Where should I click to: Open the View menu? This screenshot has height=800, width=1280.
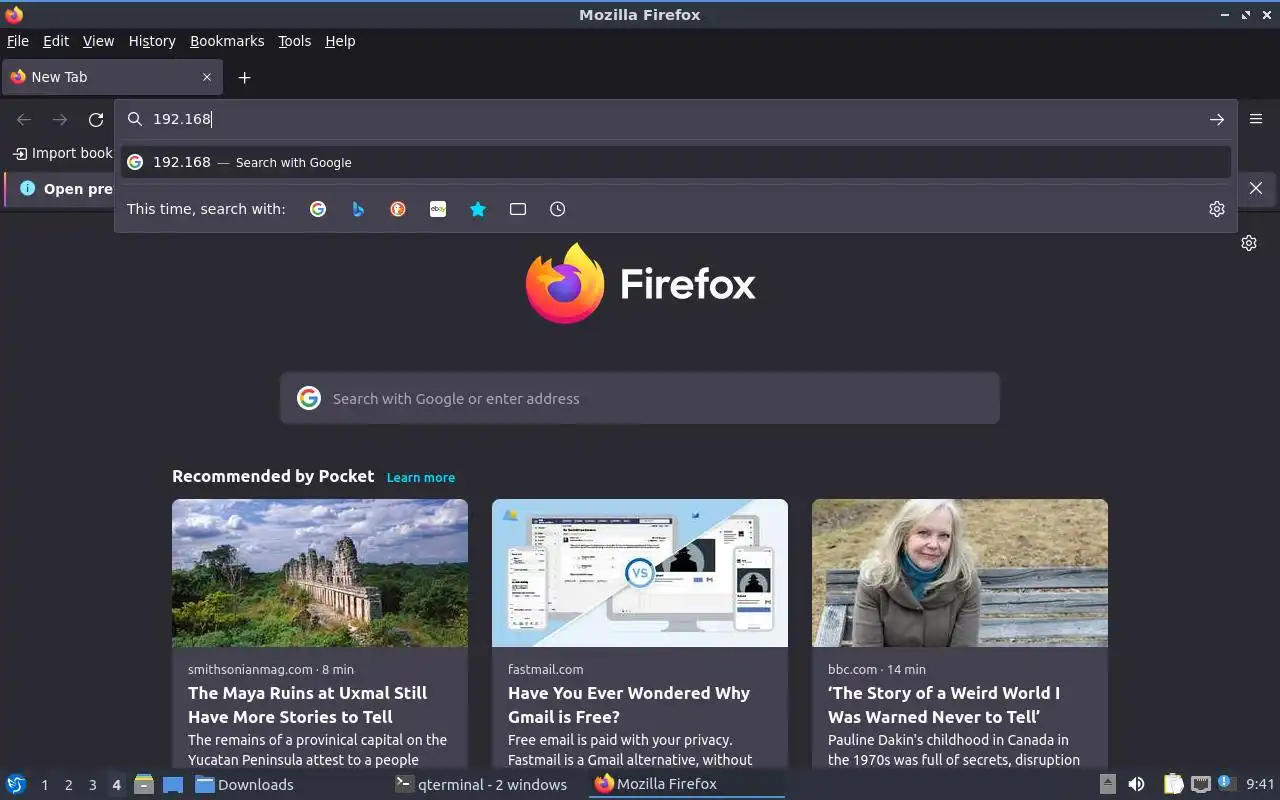point(98,41)
